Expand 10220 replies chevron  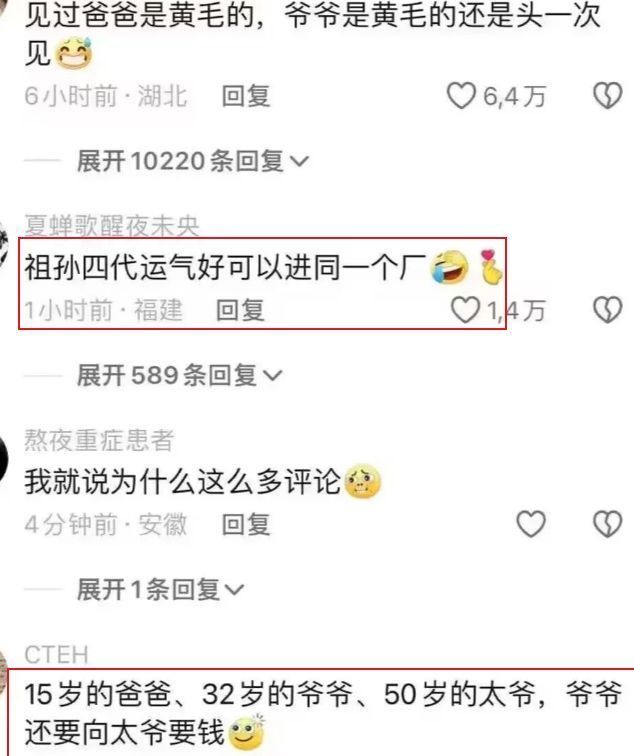299,161
